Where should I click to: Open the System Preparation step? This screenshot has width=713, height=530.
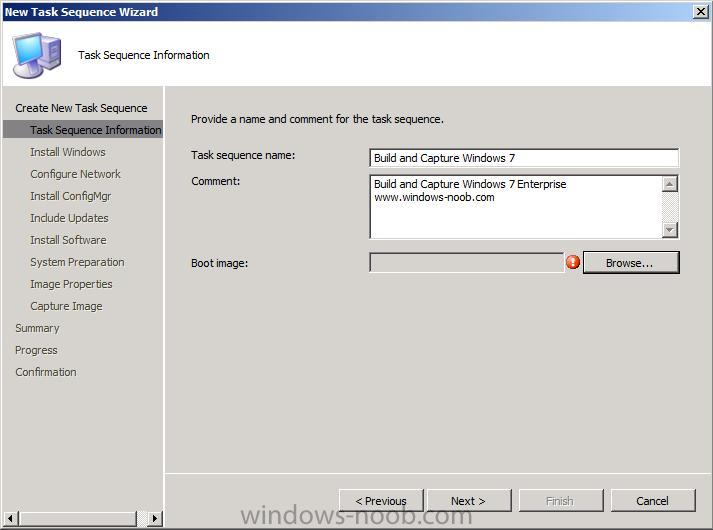click(77, 262)
